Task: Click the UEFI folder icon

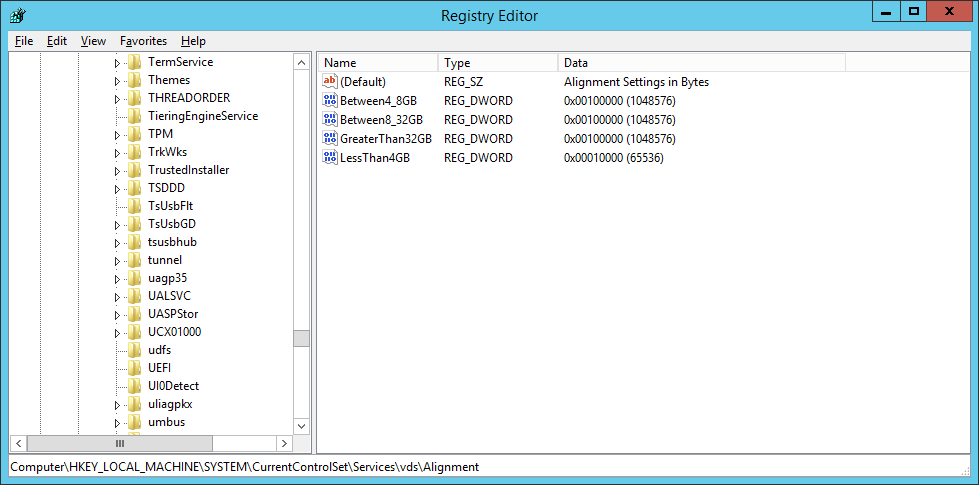Action: (x=134, y=368)
